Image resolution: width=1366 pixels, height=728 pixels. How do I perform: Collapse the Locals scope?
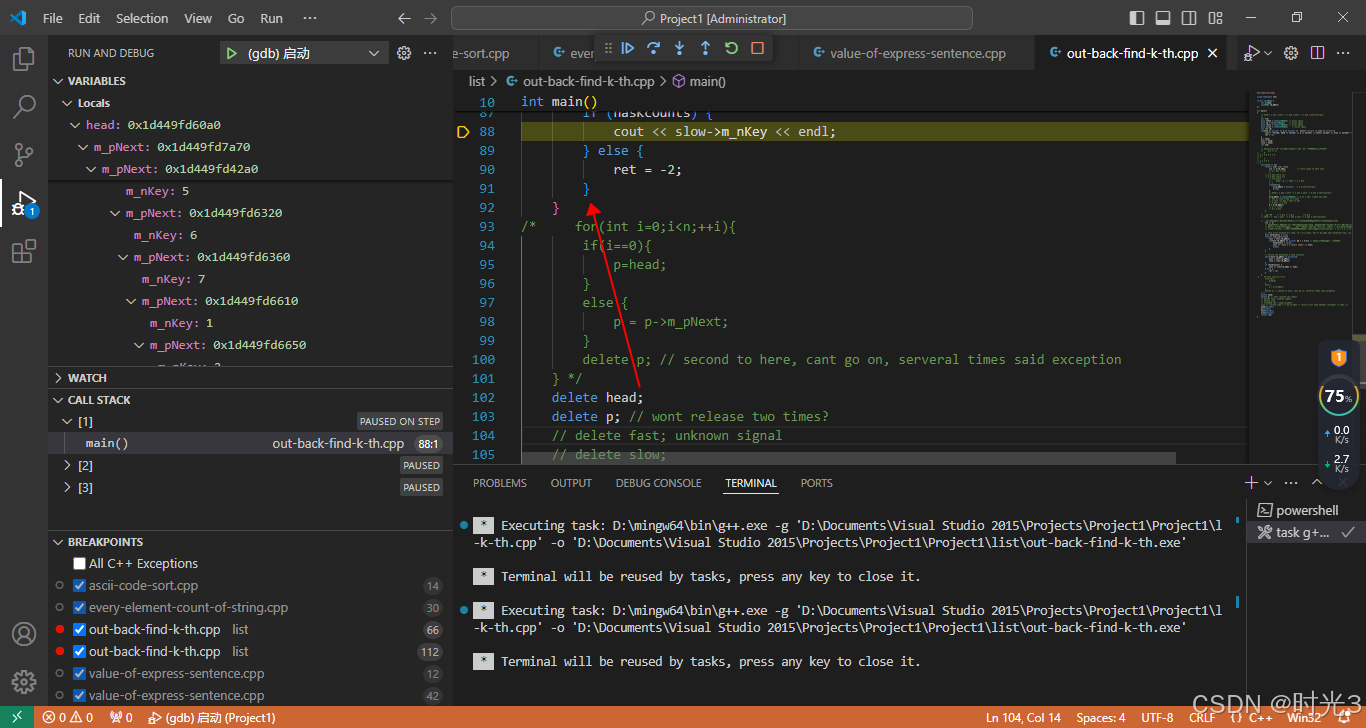(x=68, y=103)
